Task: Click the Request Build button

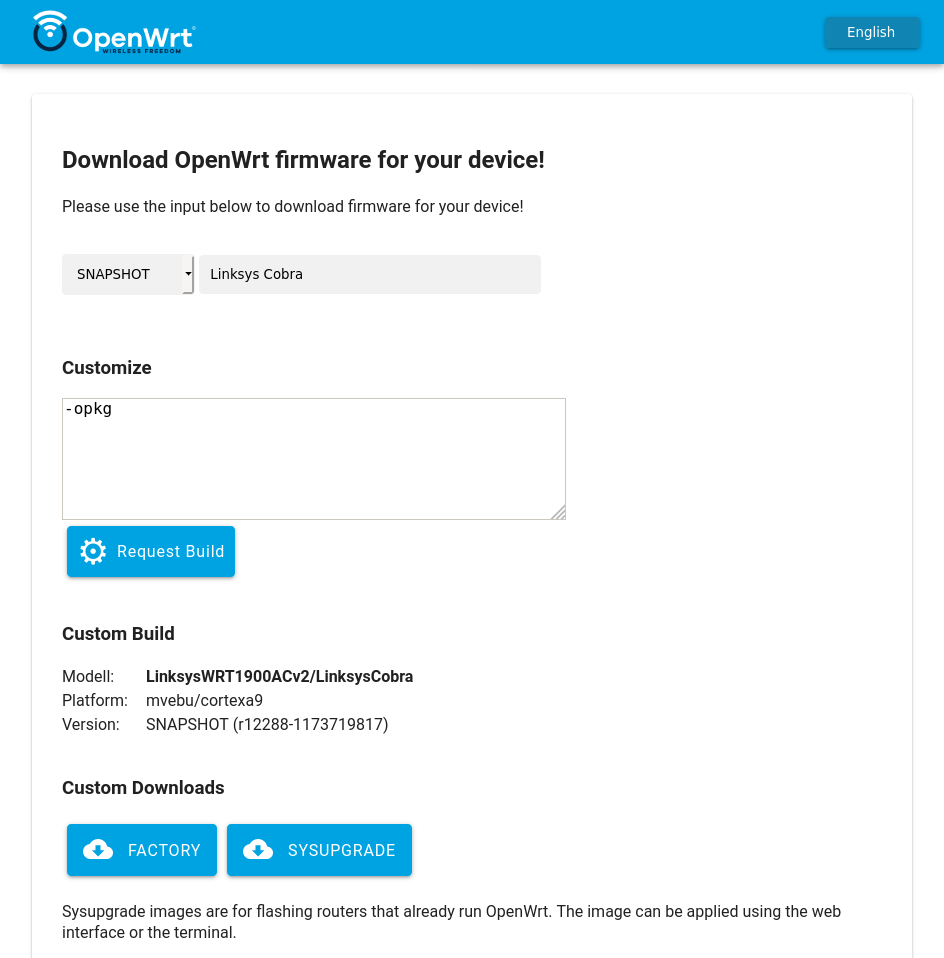Action: 151,551
